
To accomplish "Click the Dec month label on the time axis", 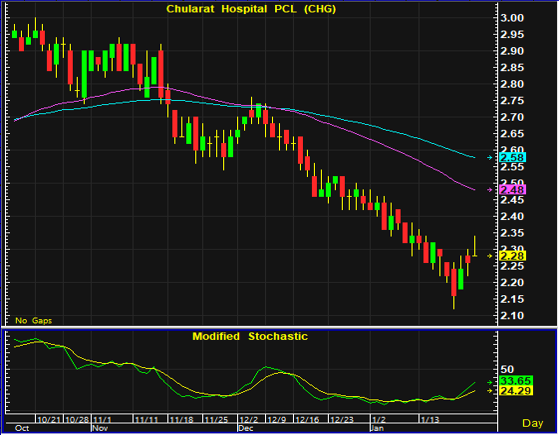I will pos(246,428).
